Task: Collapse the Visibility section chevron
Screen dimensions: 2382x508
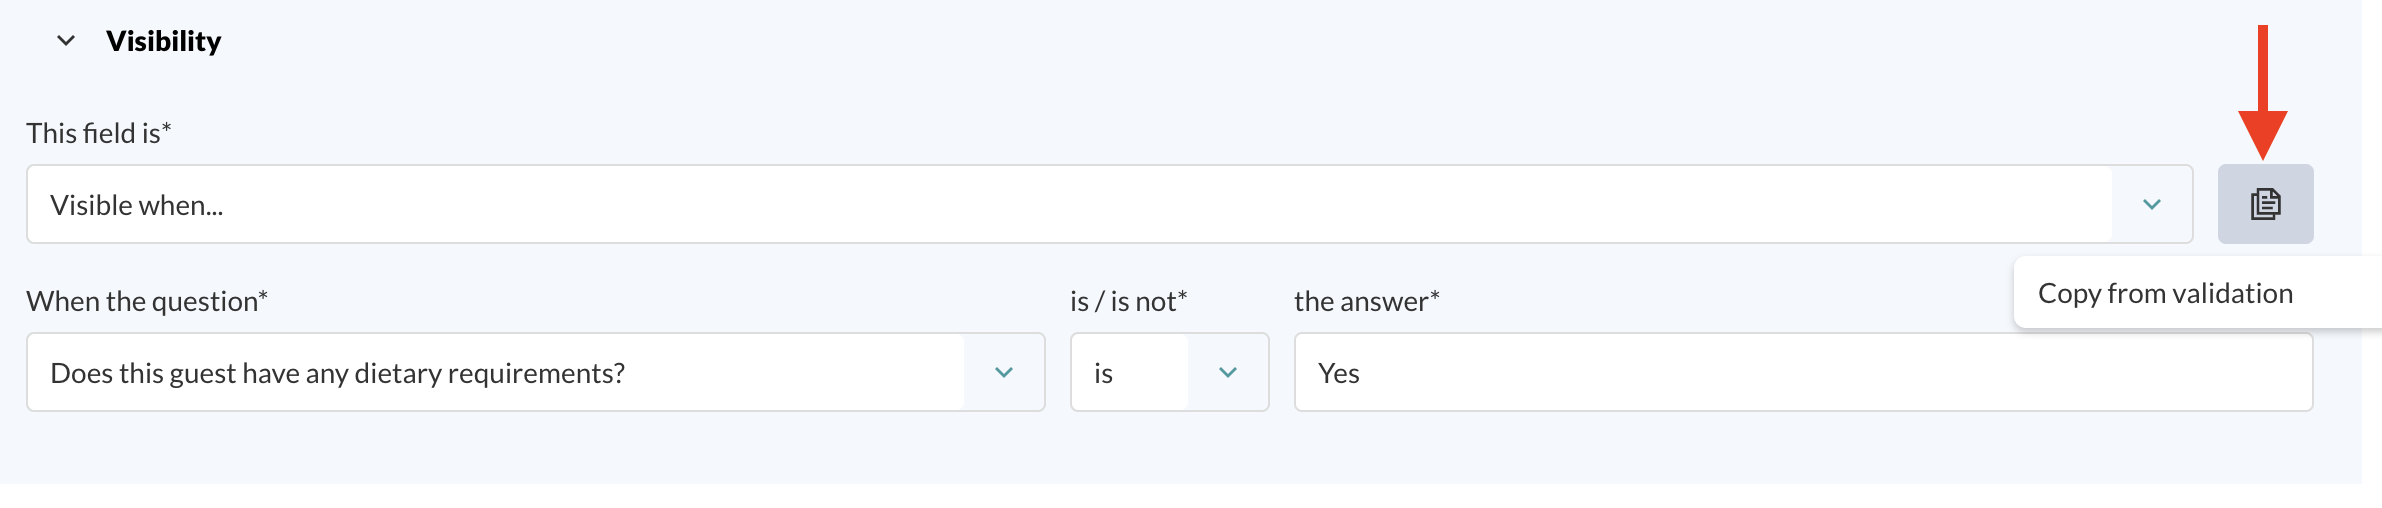Action: pyautogui.click(x=66, y=41)
